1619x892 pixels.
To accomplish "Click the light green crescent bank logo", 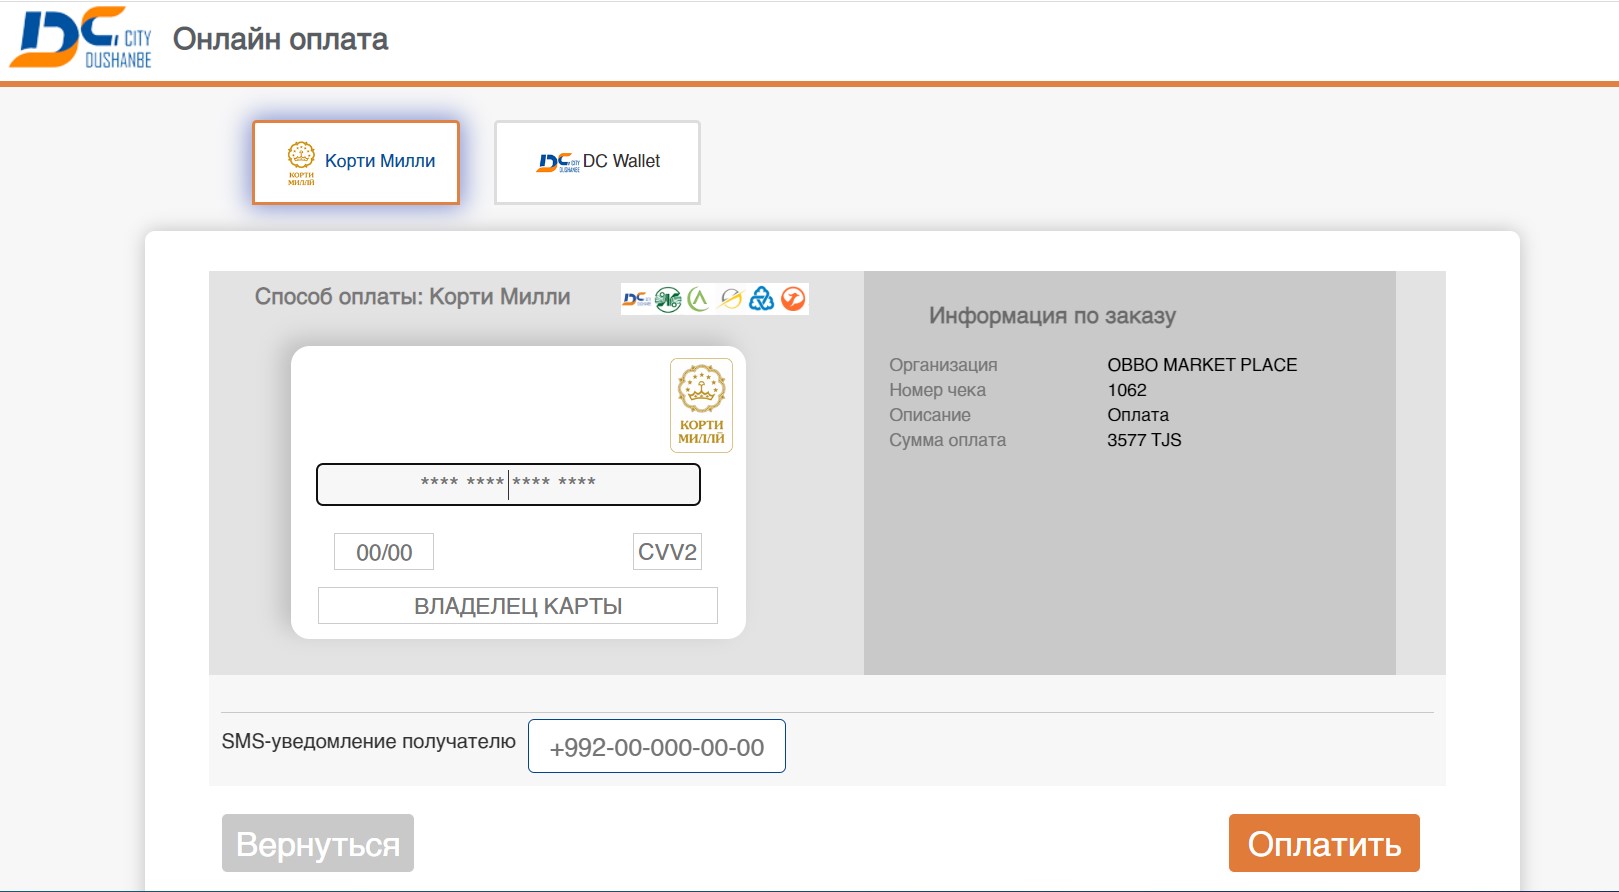I will click(x=699, y=299).
